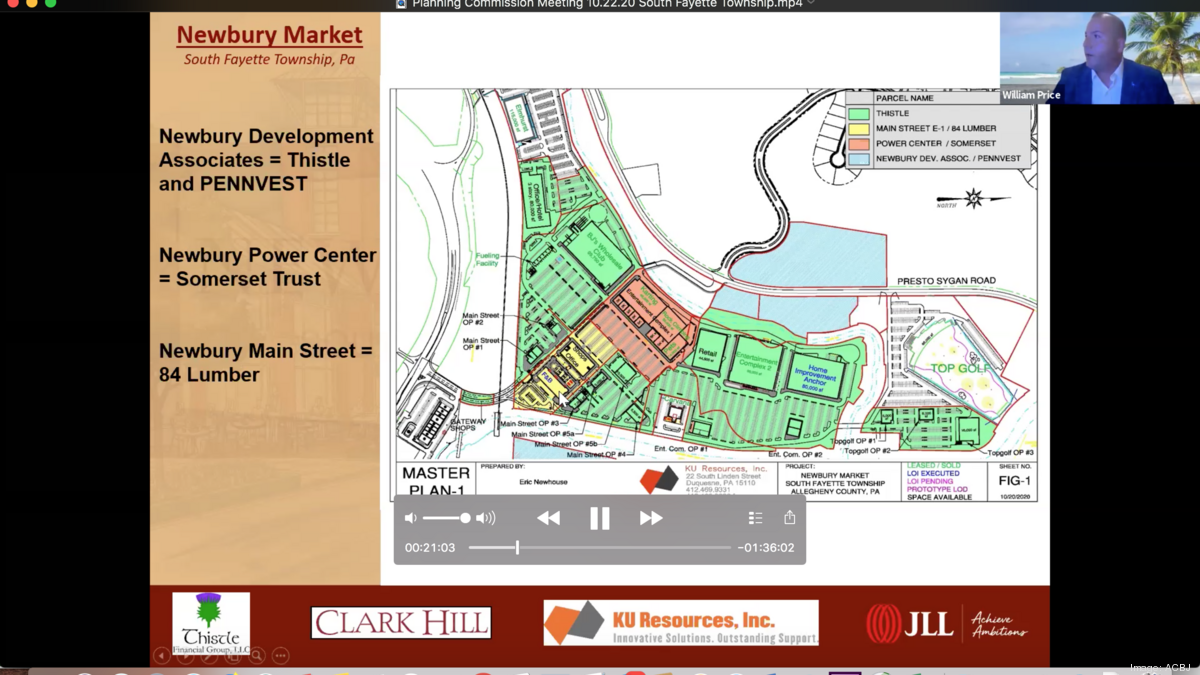Click the KU Resources, Inc. banner logo
The width and height of the screenshot is (1200, 675).
tap(681, 623)
